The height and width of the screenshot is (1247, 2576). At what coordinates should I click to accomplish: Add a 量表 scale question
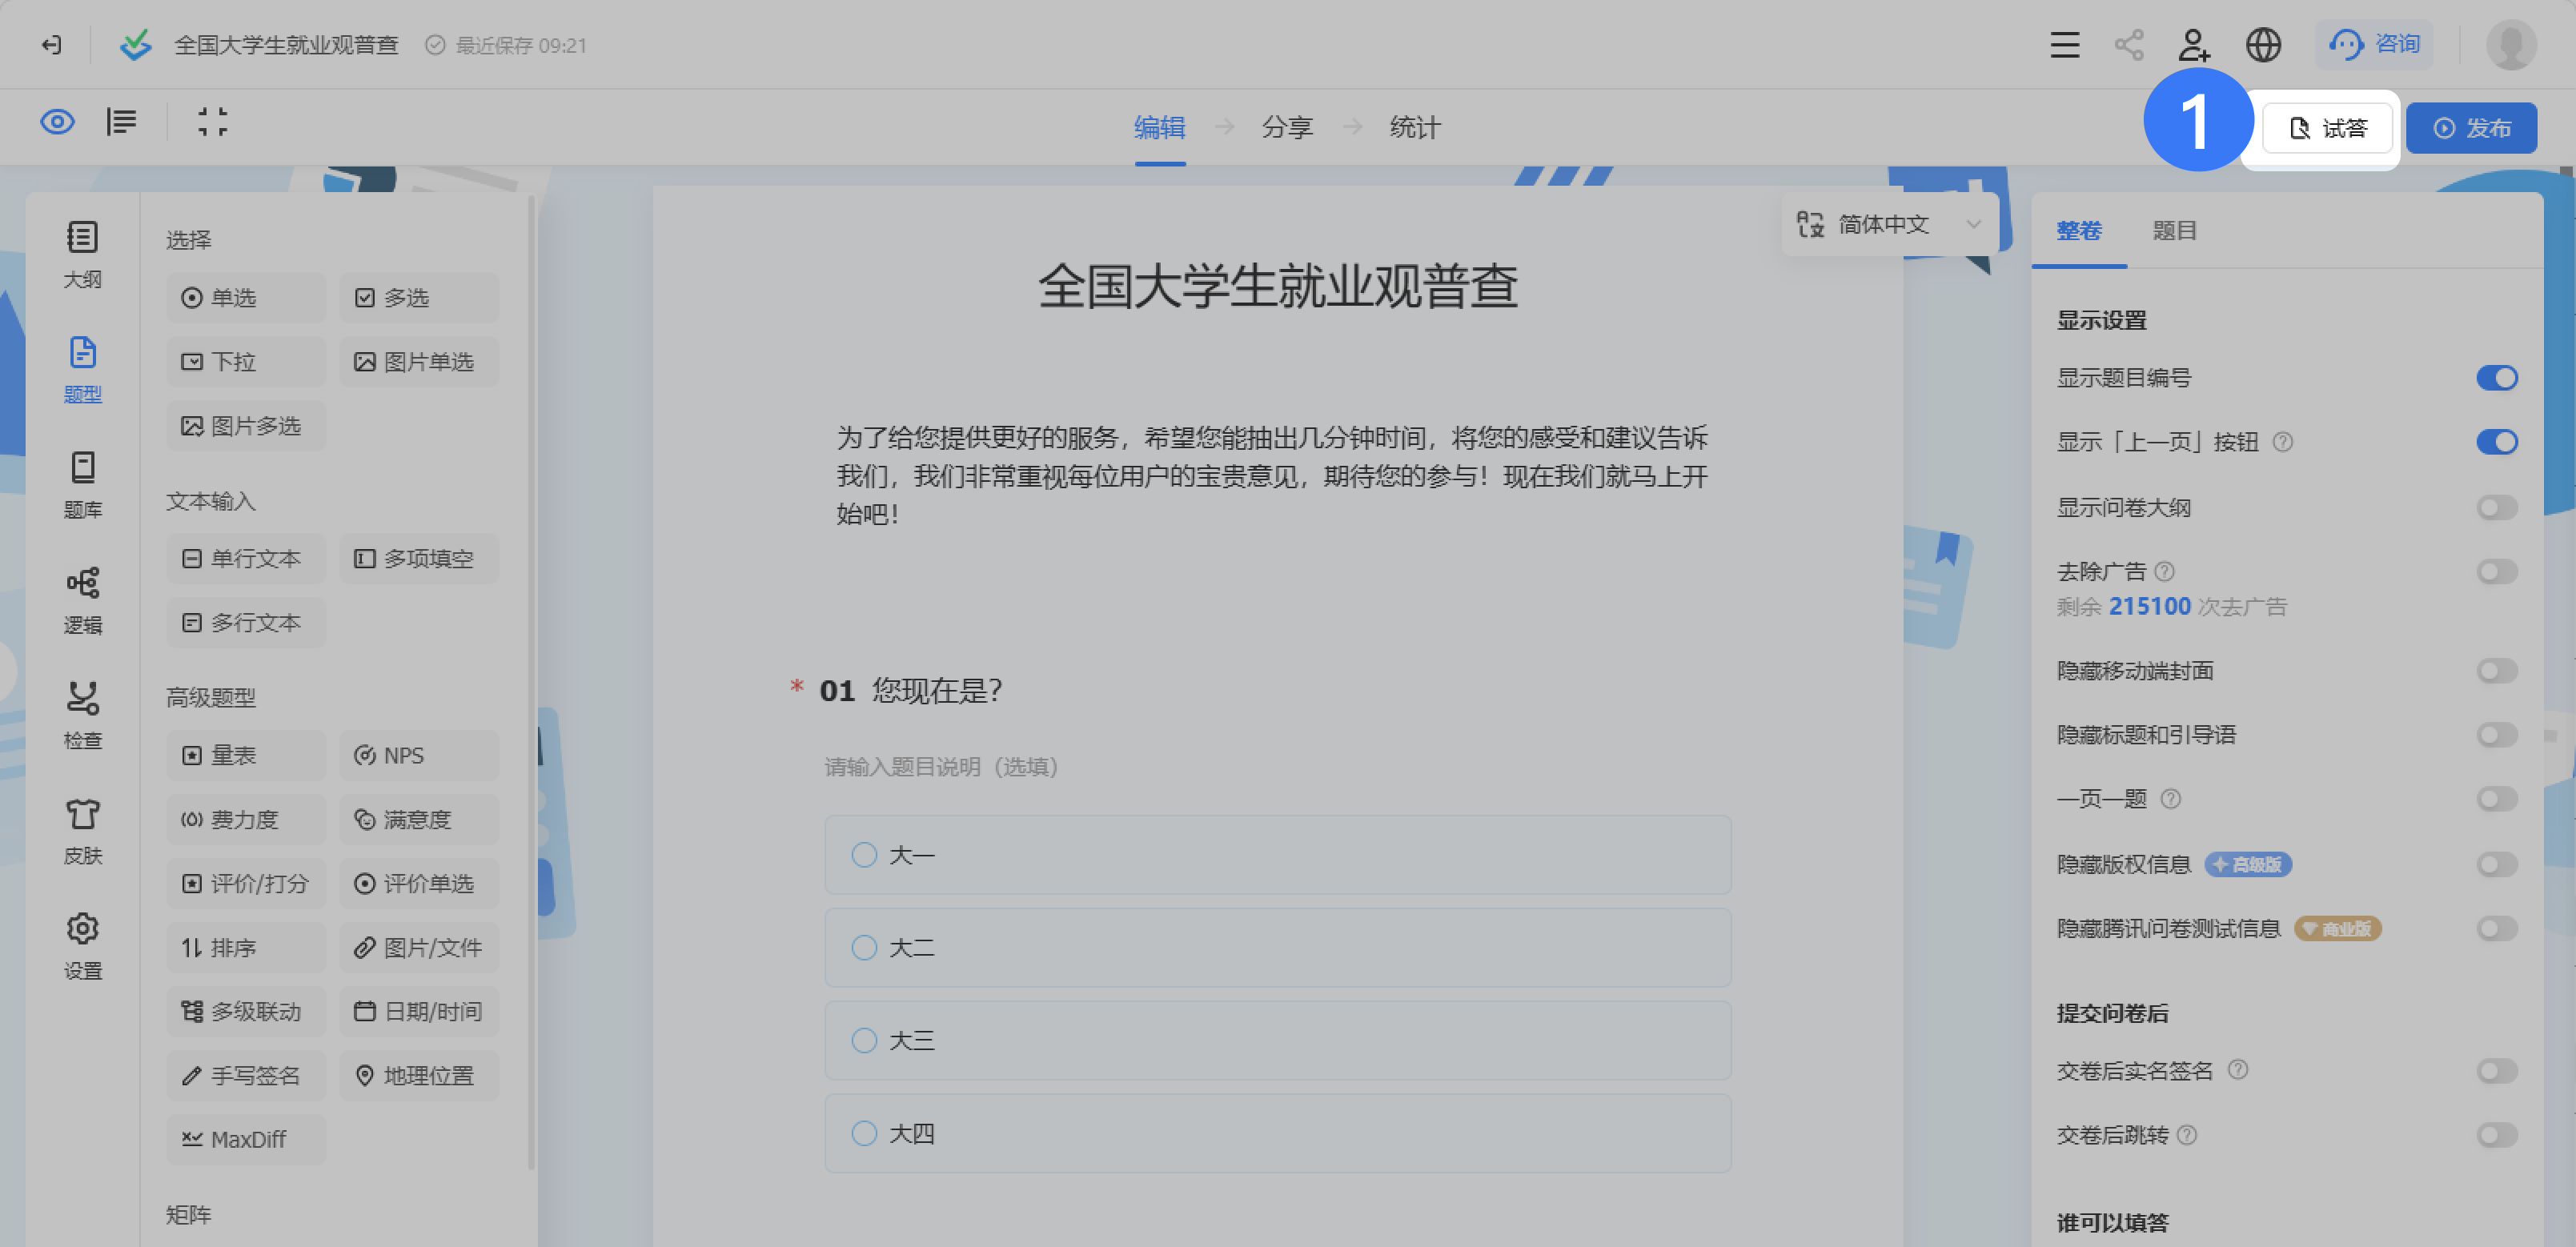point(246,755)
